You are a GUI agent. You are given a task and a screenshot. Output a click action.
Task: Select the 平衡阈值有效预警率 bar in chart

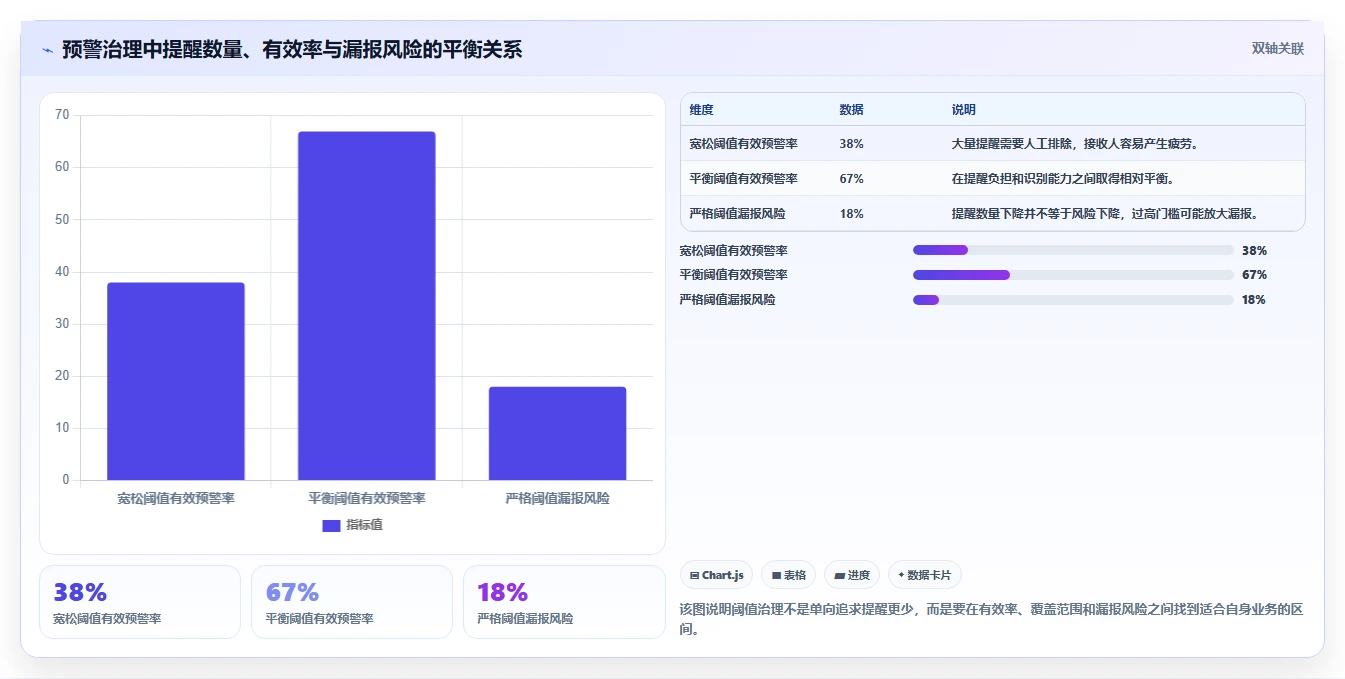[367, 306]
